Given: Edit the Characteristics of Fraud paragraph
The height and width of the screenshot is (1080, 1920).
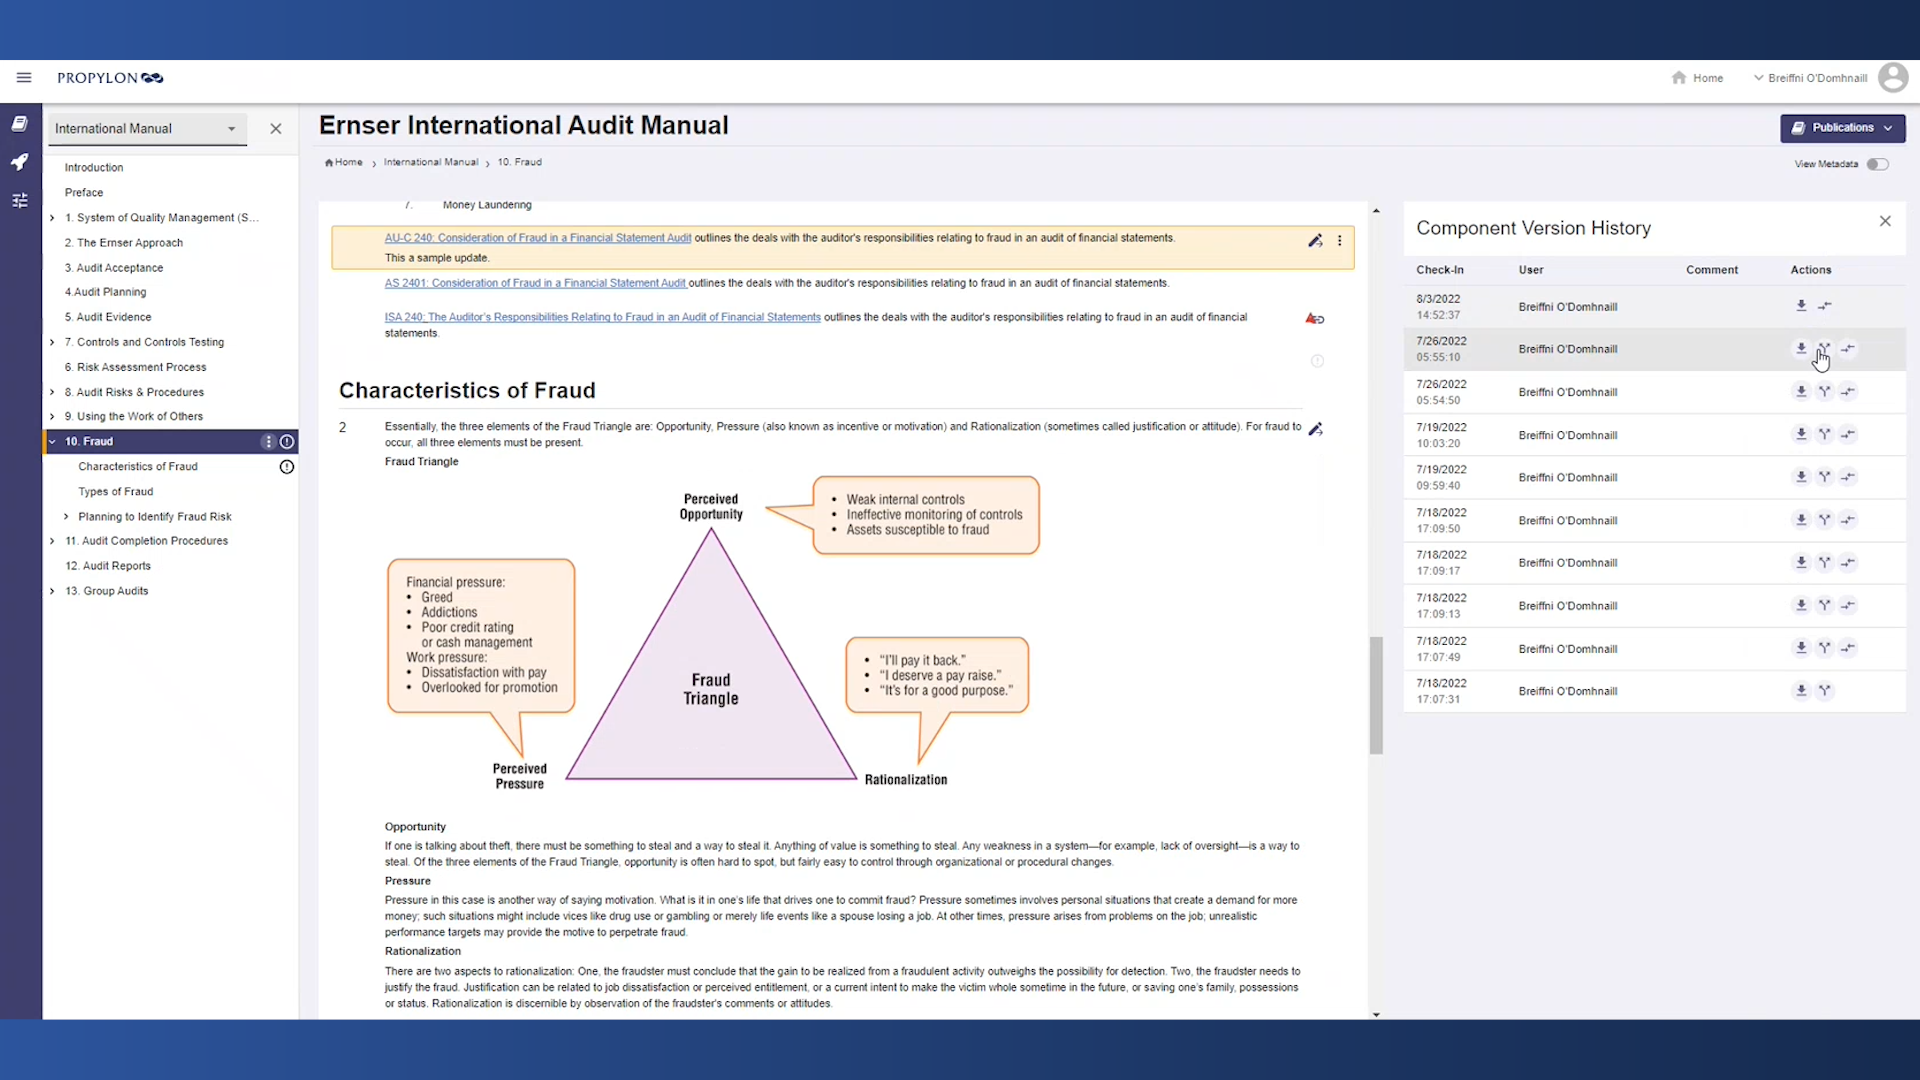Looking at the screenshot, I should point(1316,428).
